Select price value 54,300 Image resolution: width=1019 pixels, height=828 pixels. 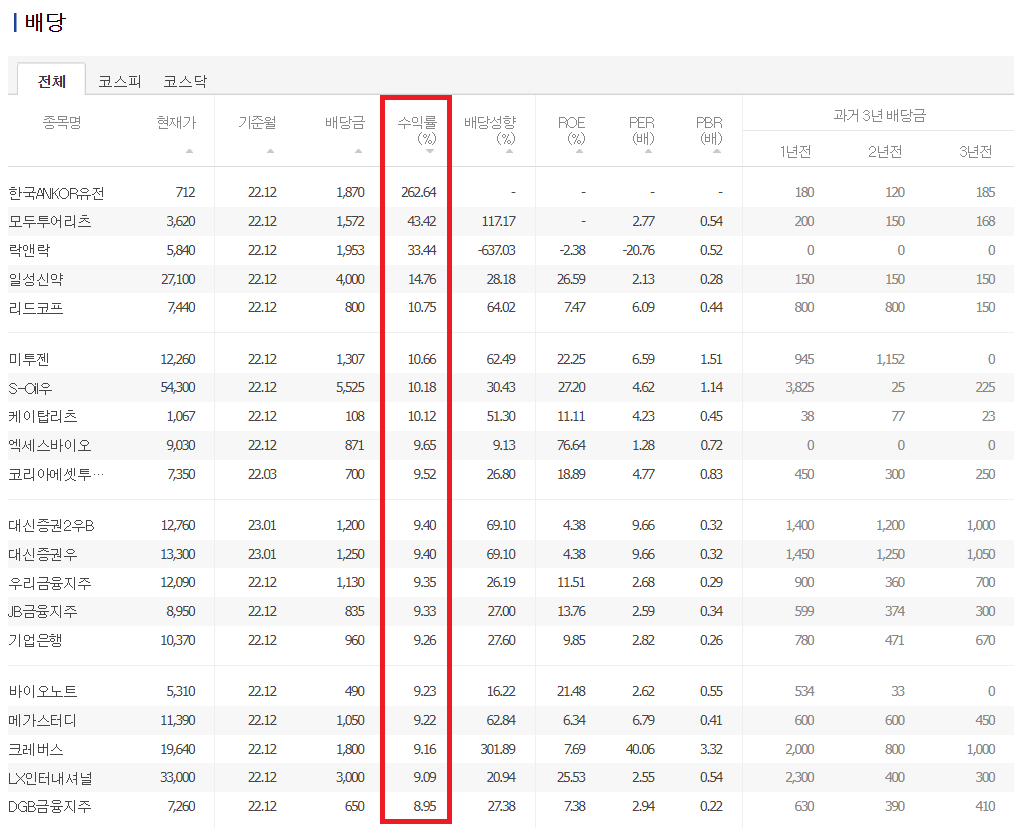(178, 387)
